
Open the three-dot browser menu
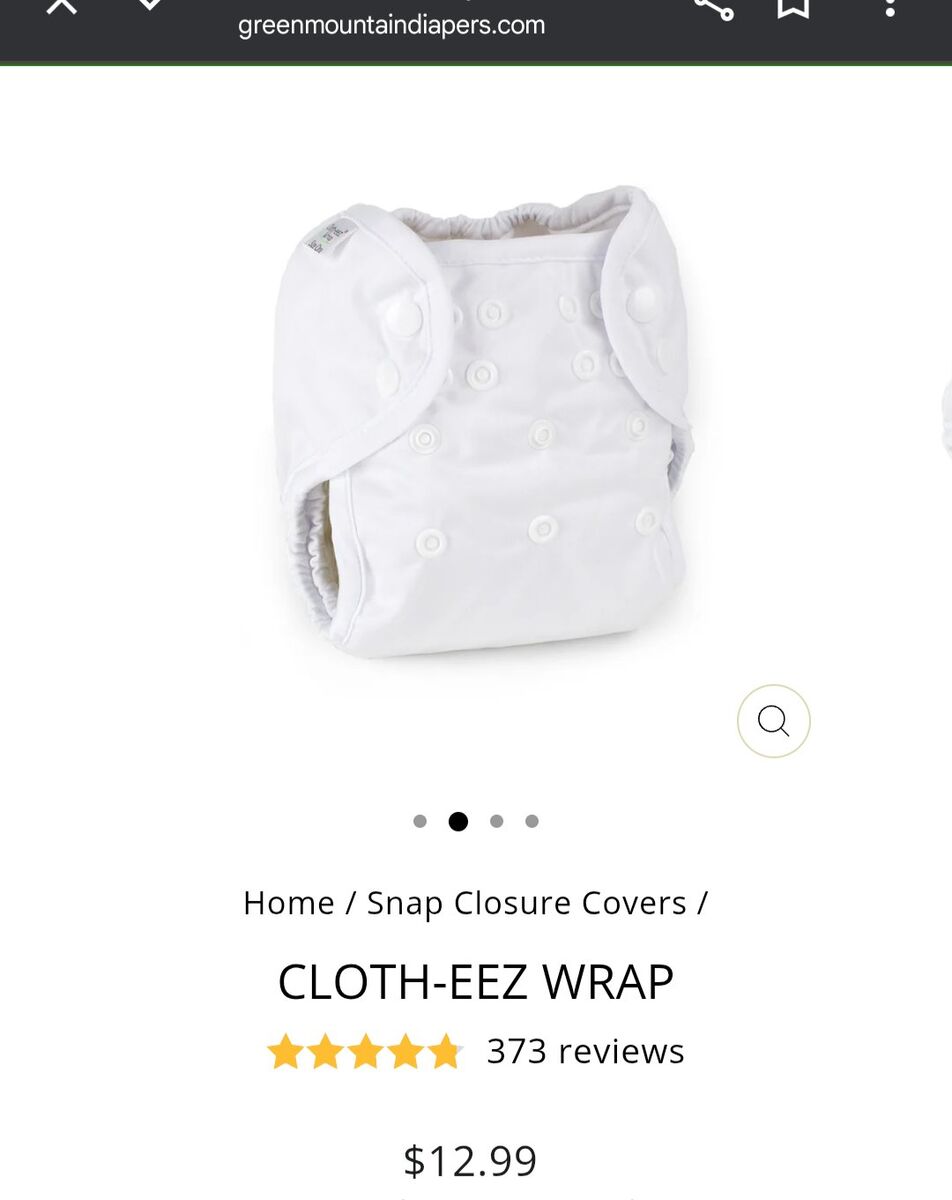(x=889, y=7)
